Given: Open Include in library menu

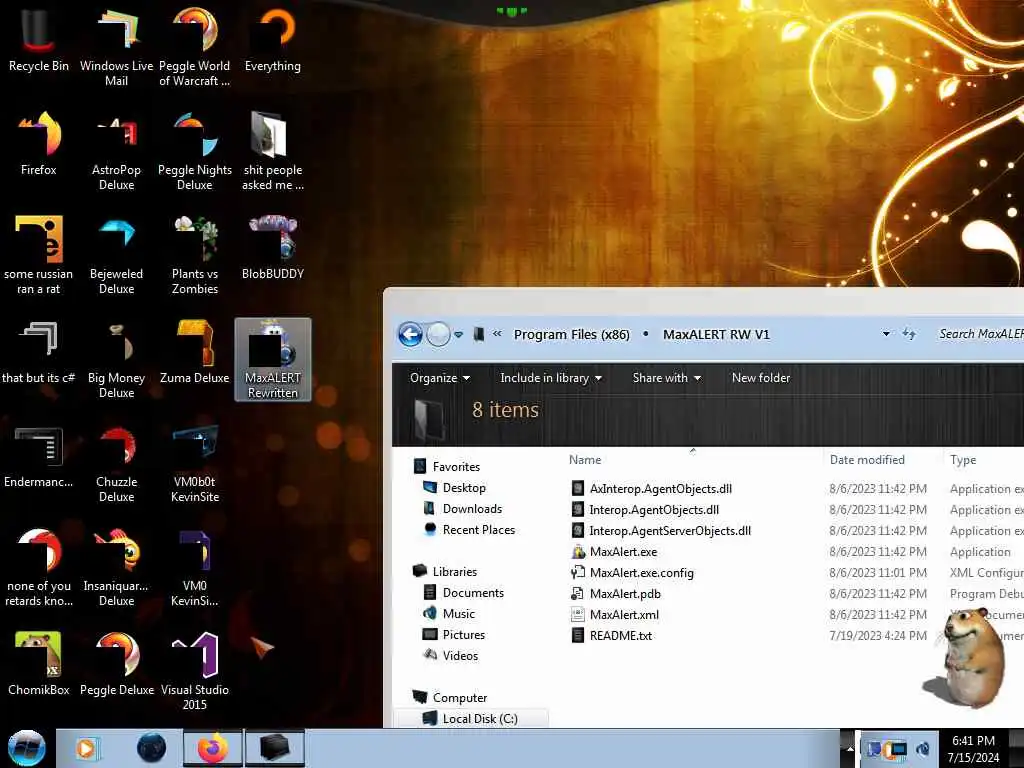Looking at the screenshot, I should 551,377.
